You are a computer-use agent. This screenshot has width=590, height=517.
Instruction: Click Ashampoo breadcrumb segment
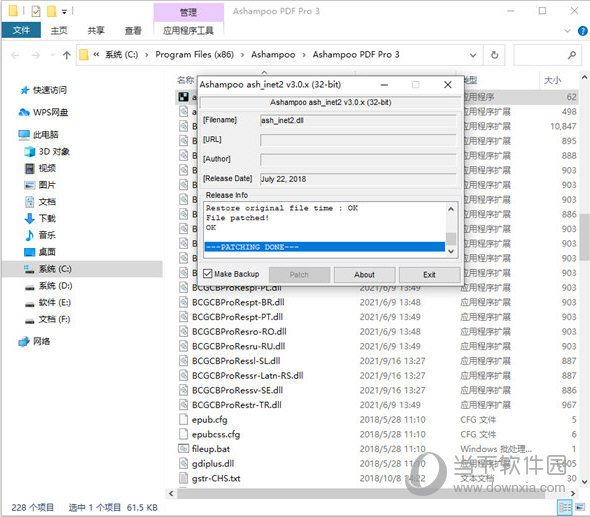tap(273, 55)
